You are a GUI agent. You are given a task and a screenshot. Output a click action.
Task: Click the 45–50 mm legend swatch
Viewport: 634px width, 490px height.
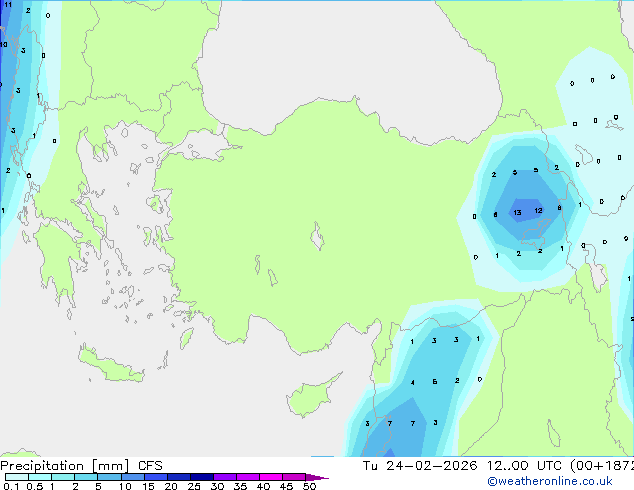294,477
